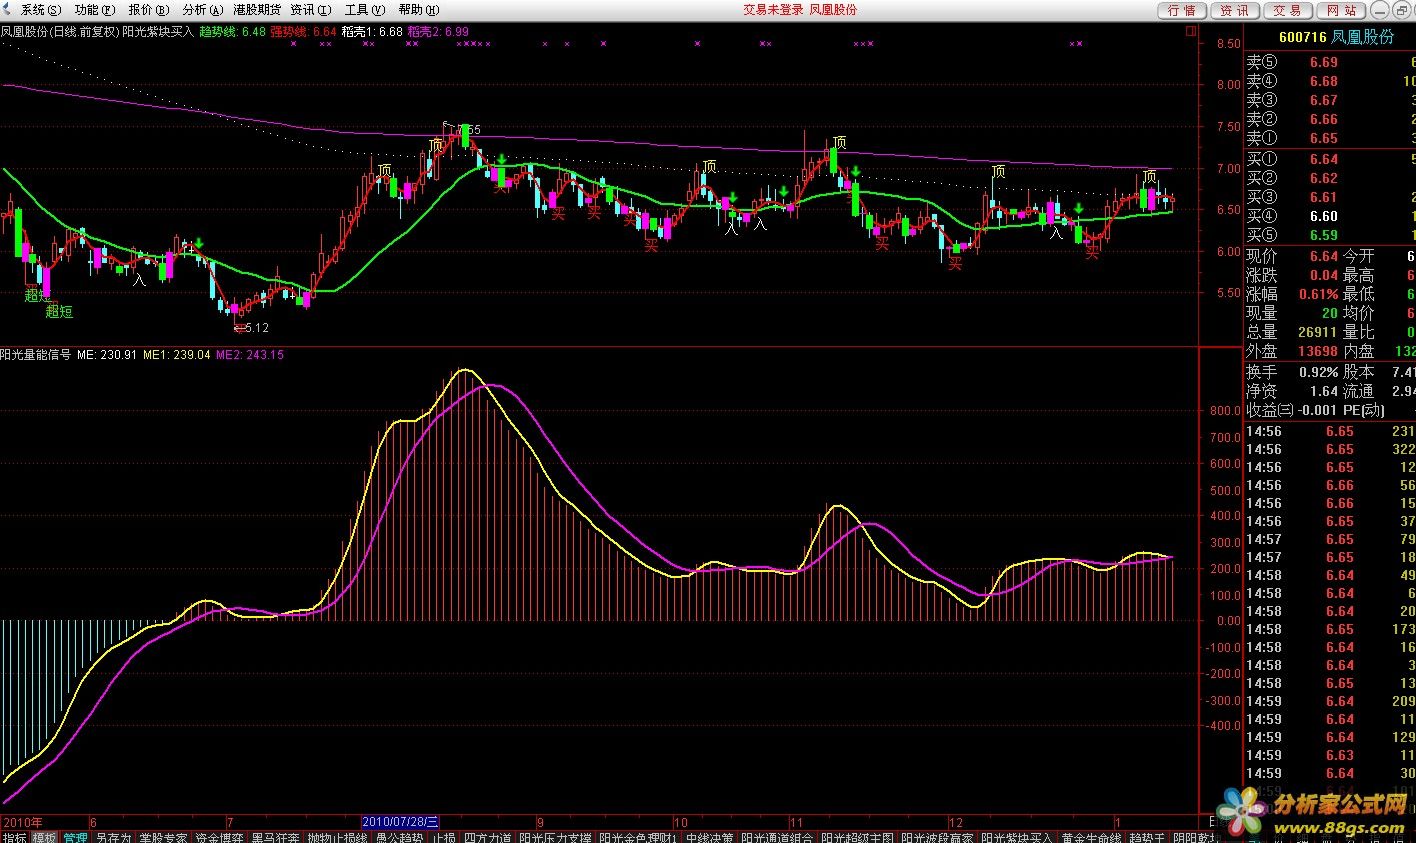
Task: Click the 总量 26911 value
Action: [x=1316, y=332]
